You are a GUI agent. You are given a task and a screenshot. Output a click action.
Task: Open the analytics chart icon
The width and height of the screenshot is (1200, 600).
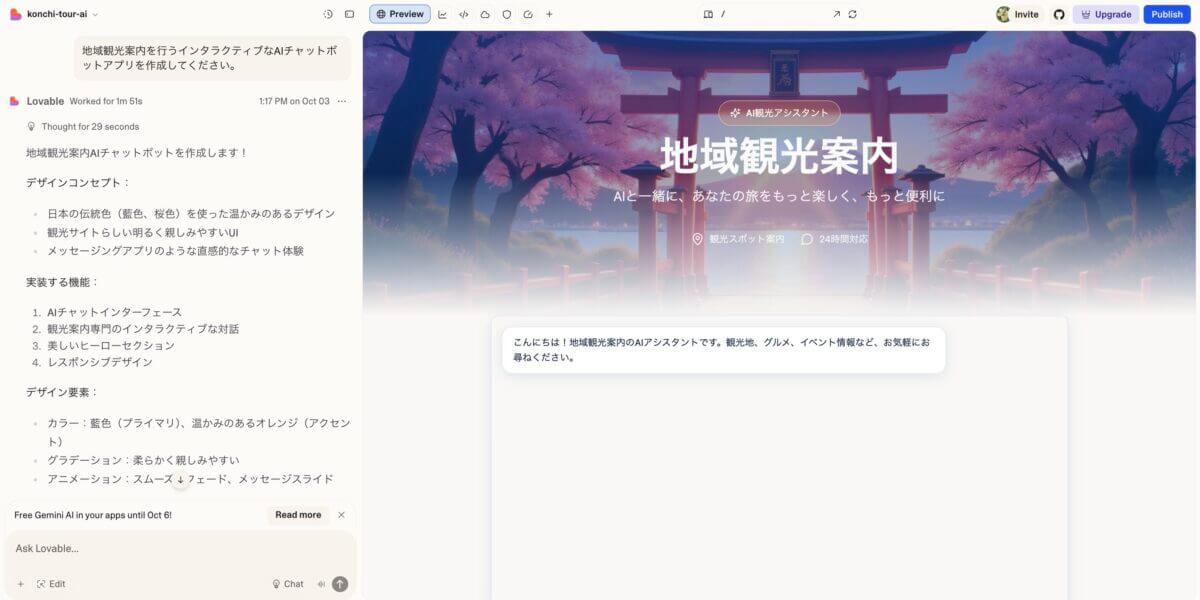pos(442,14)
